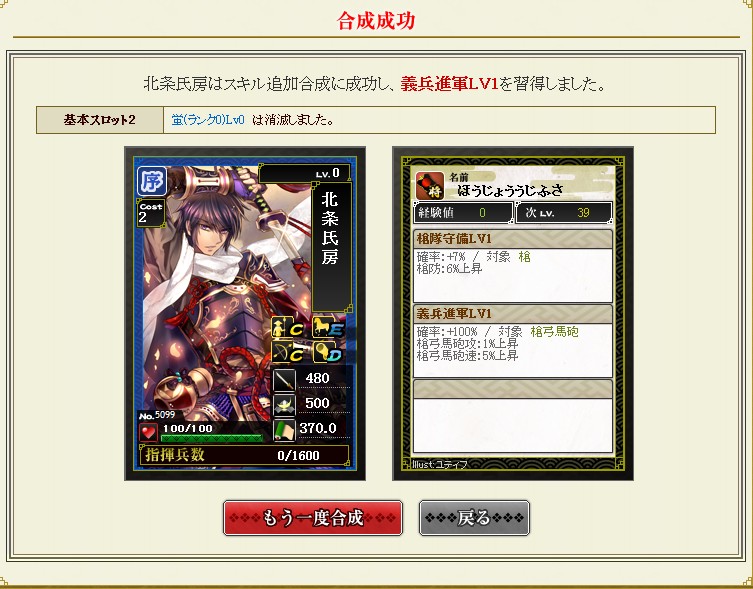This screenshot has height=589, width=753.
Task: Click the green HP gauge bar
Action: point(212,438)
